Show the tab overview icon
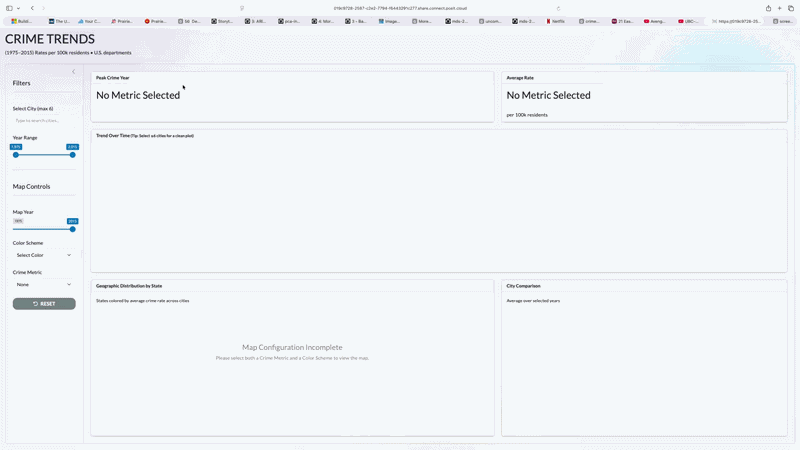Image resolution: width=800 pixels, height=450 pixels. [791, 8]
